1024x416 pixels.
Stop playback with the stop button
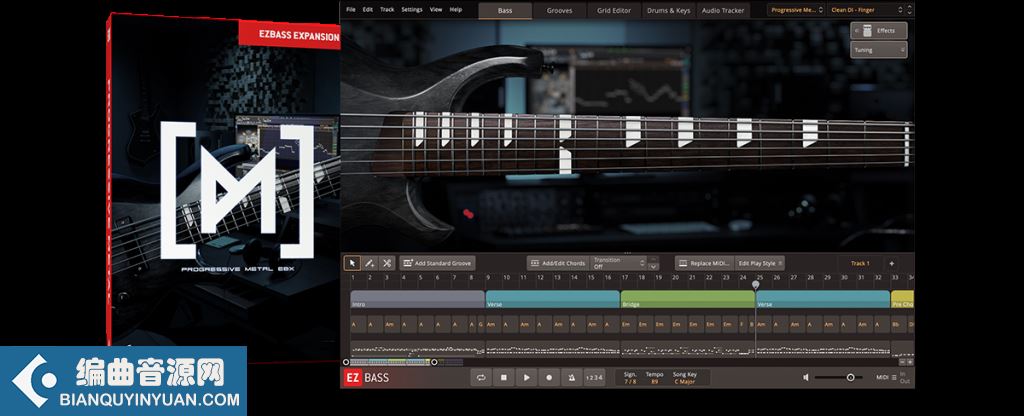pos(504,377)
